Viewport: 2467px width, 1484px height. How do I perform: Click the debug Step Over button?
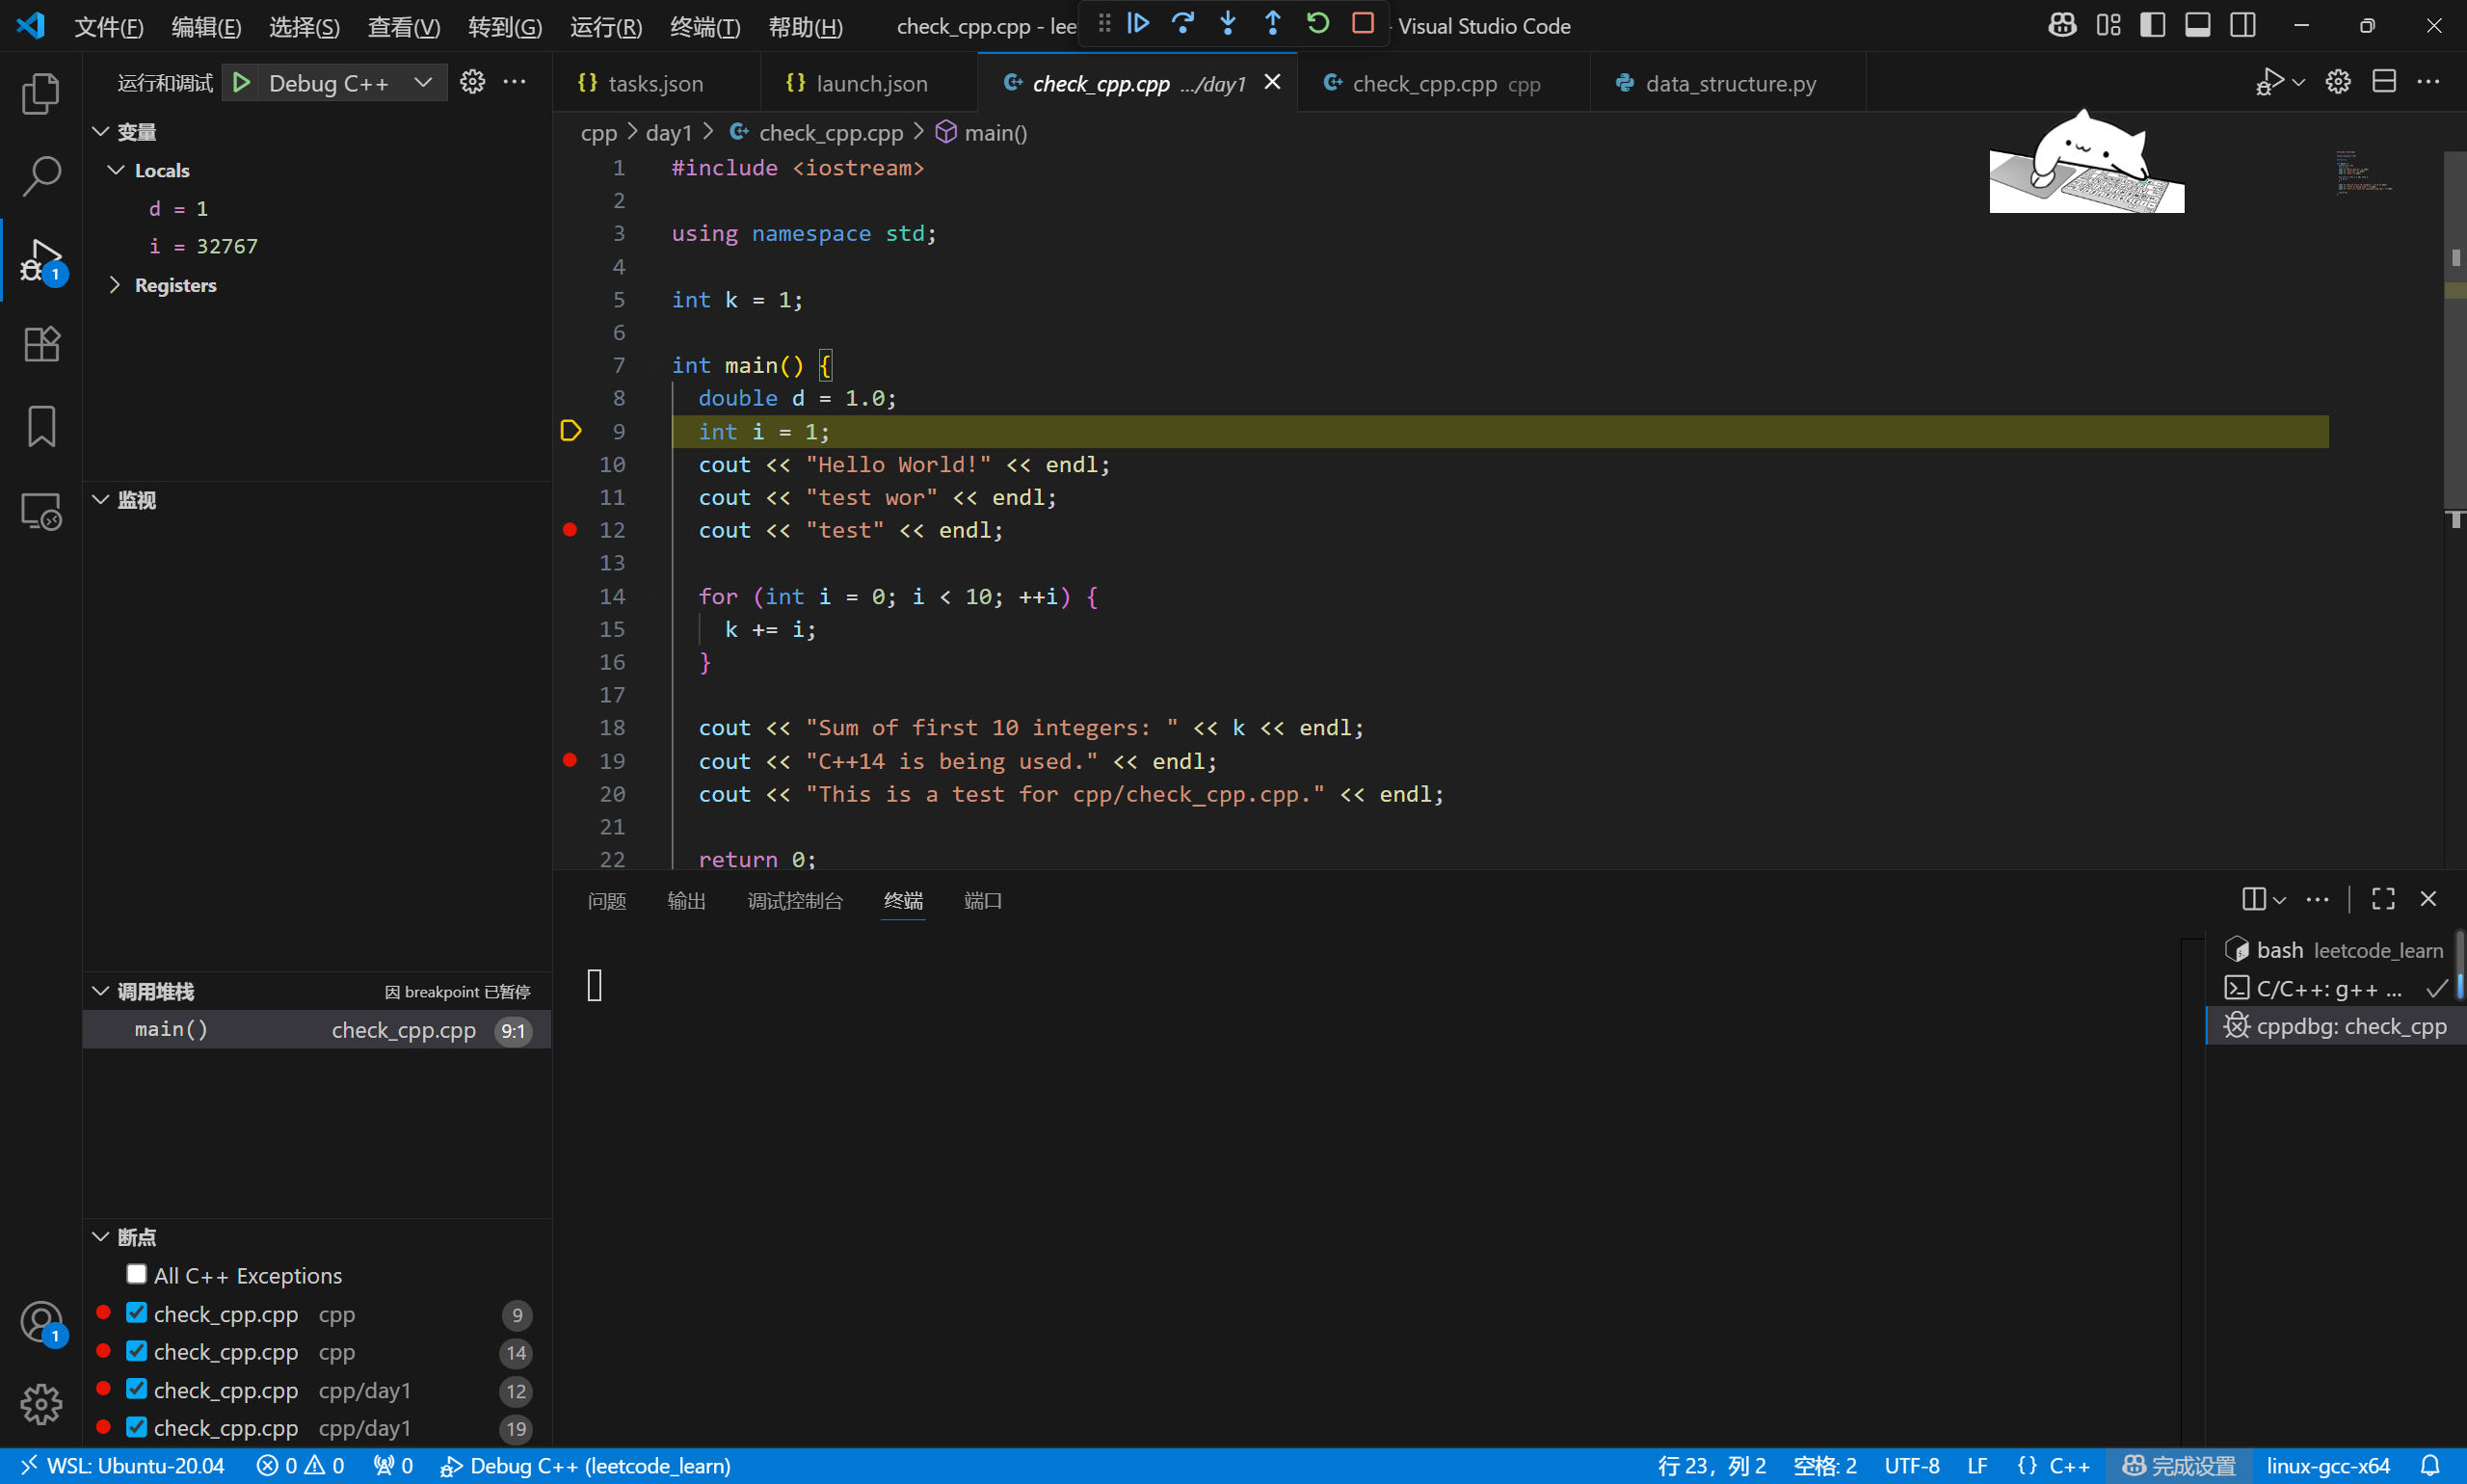[x=1183, y=23]
